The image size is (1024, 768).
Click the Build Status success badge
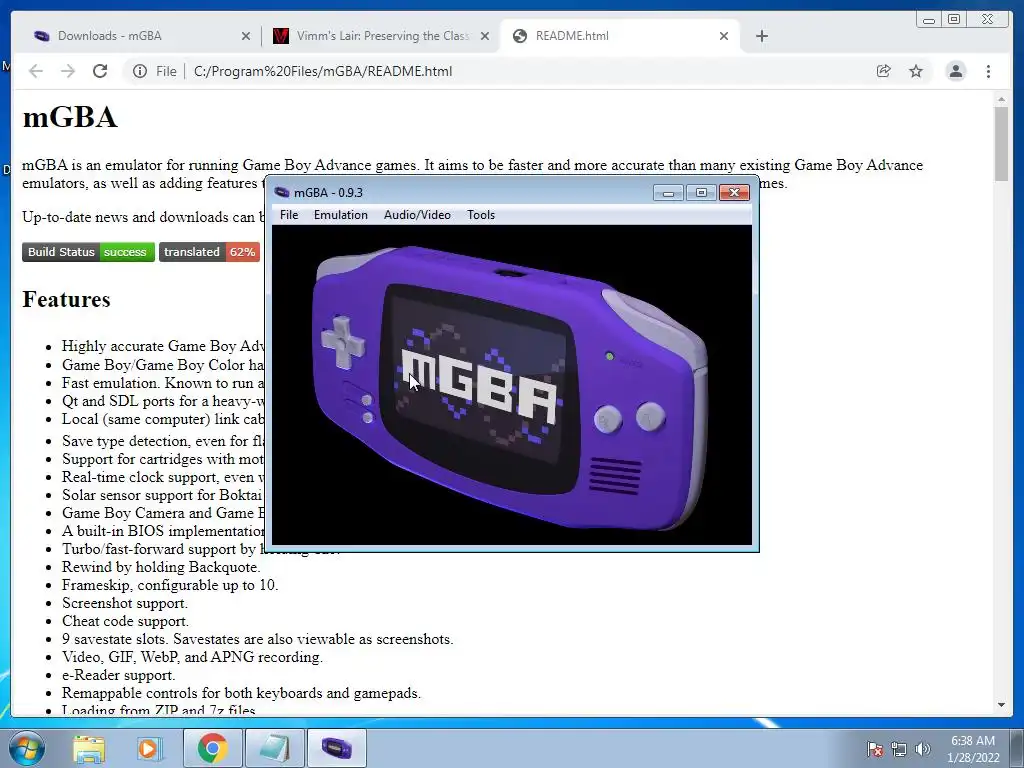click(88, 252)
